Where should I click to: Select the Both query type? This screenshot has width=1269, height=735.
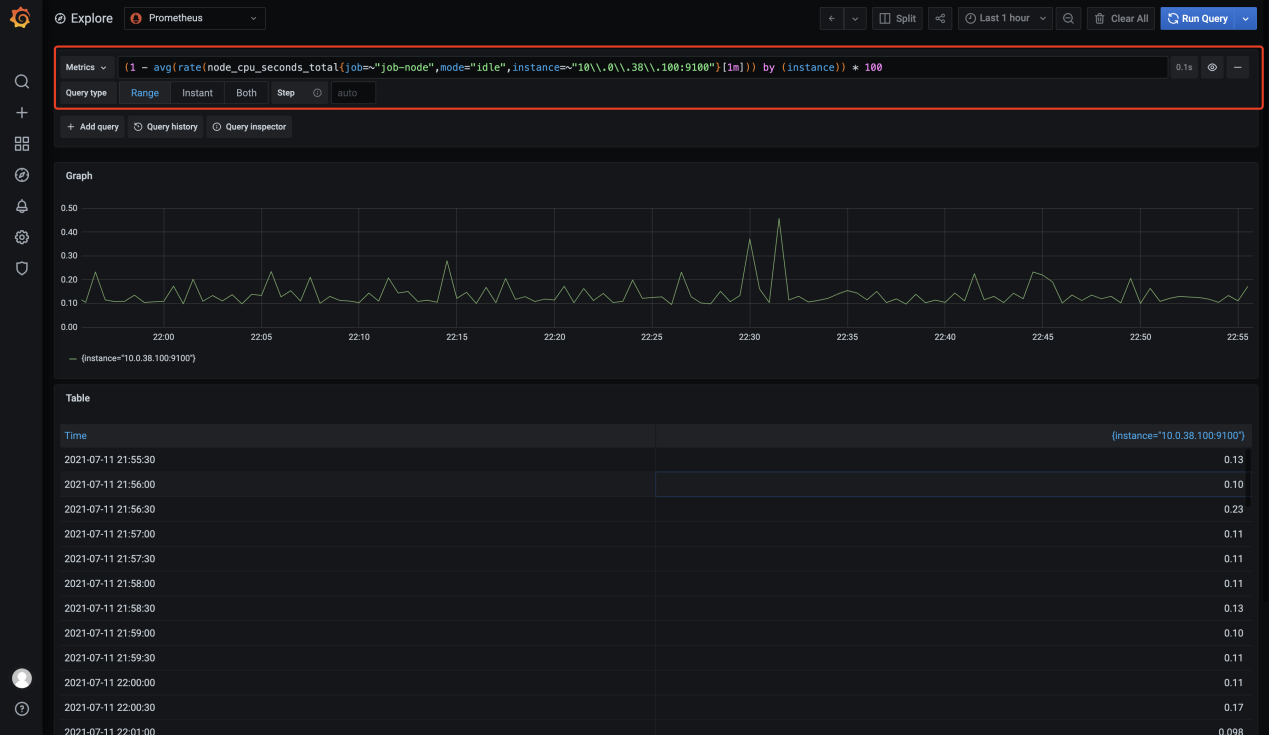(x=246, y=93)
